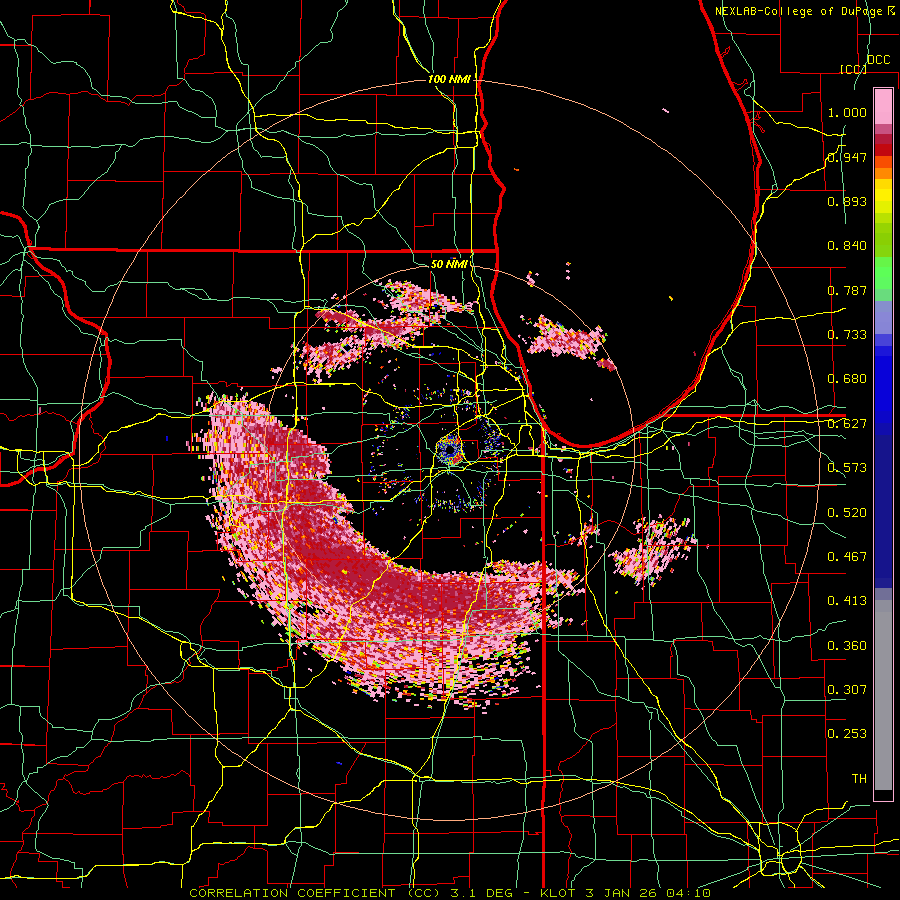Image resolution: width=900 pixels, height=900 pixels.
Task: Click the 50 NMI range ring label
Action: tap(449, 264)
